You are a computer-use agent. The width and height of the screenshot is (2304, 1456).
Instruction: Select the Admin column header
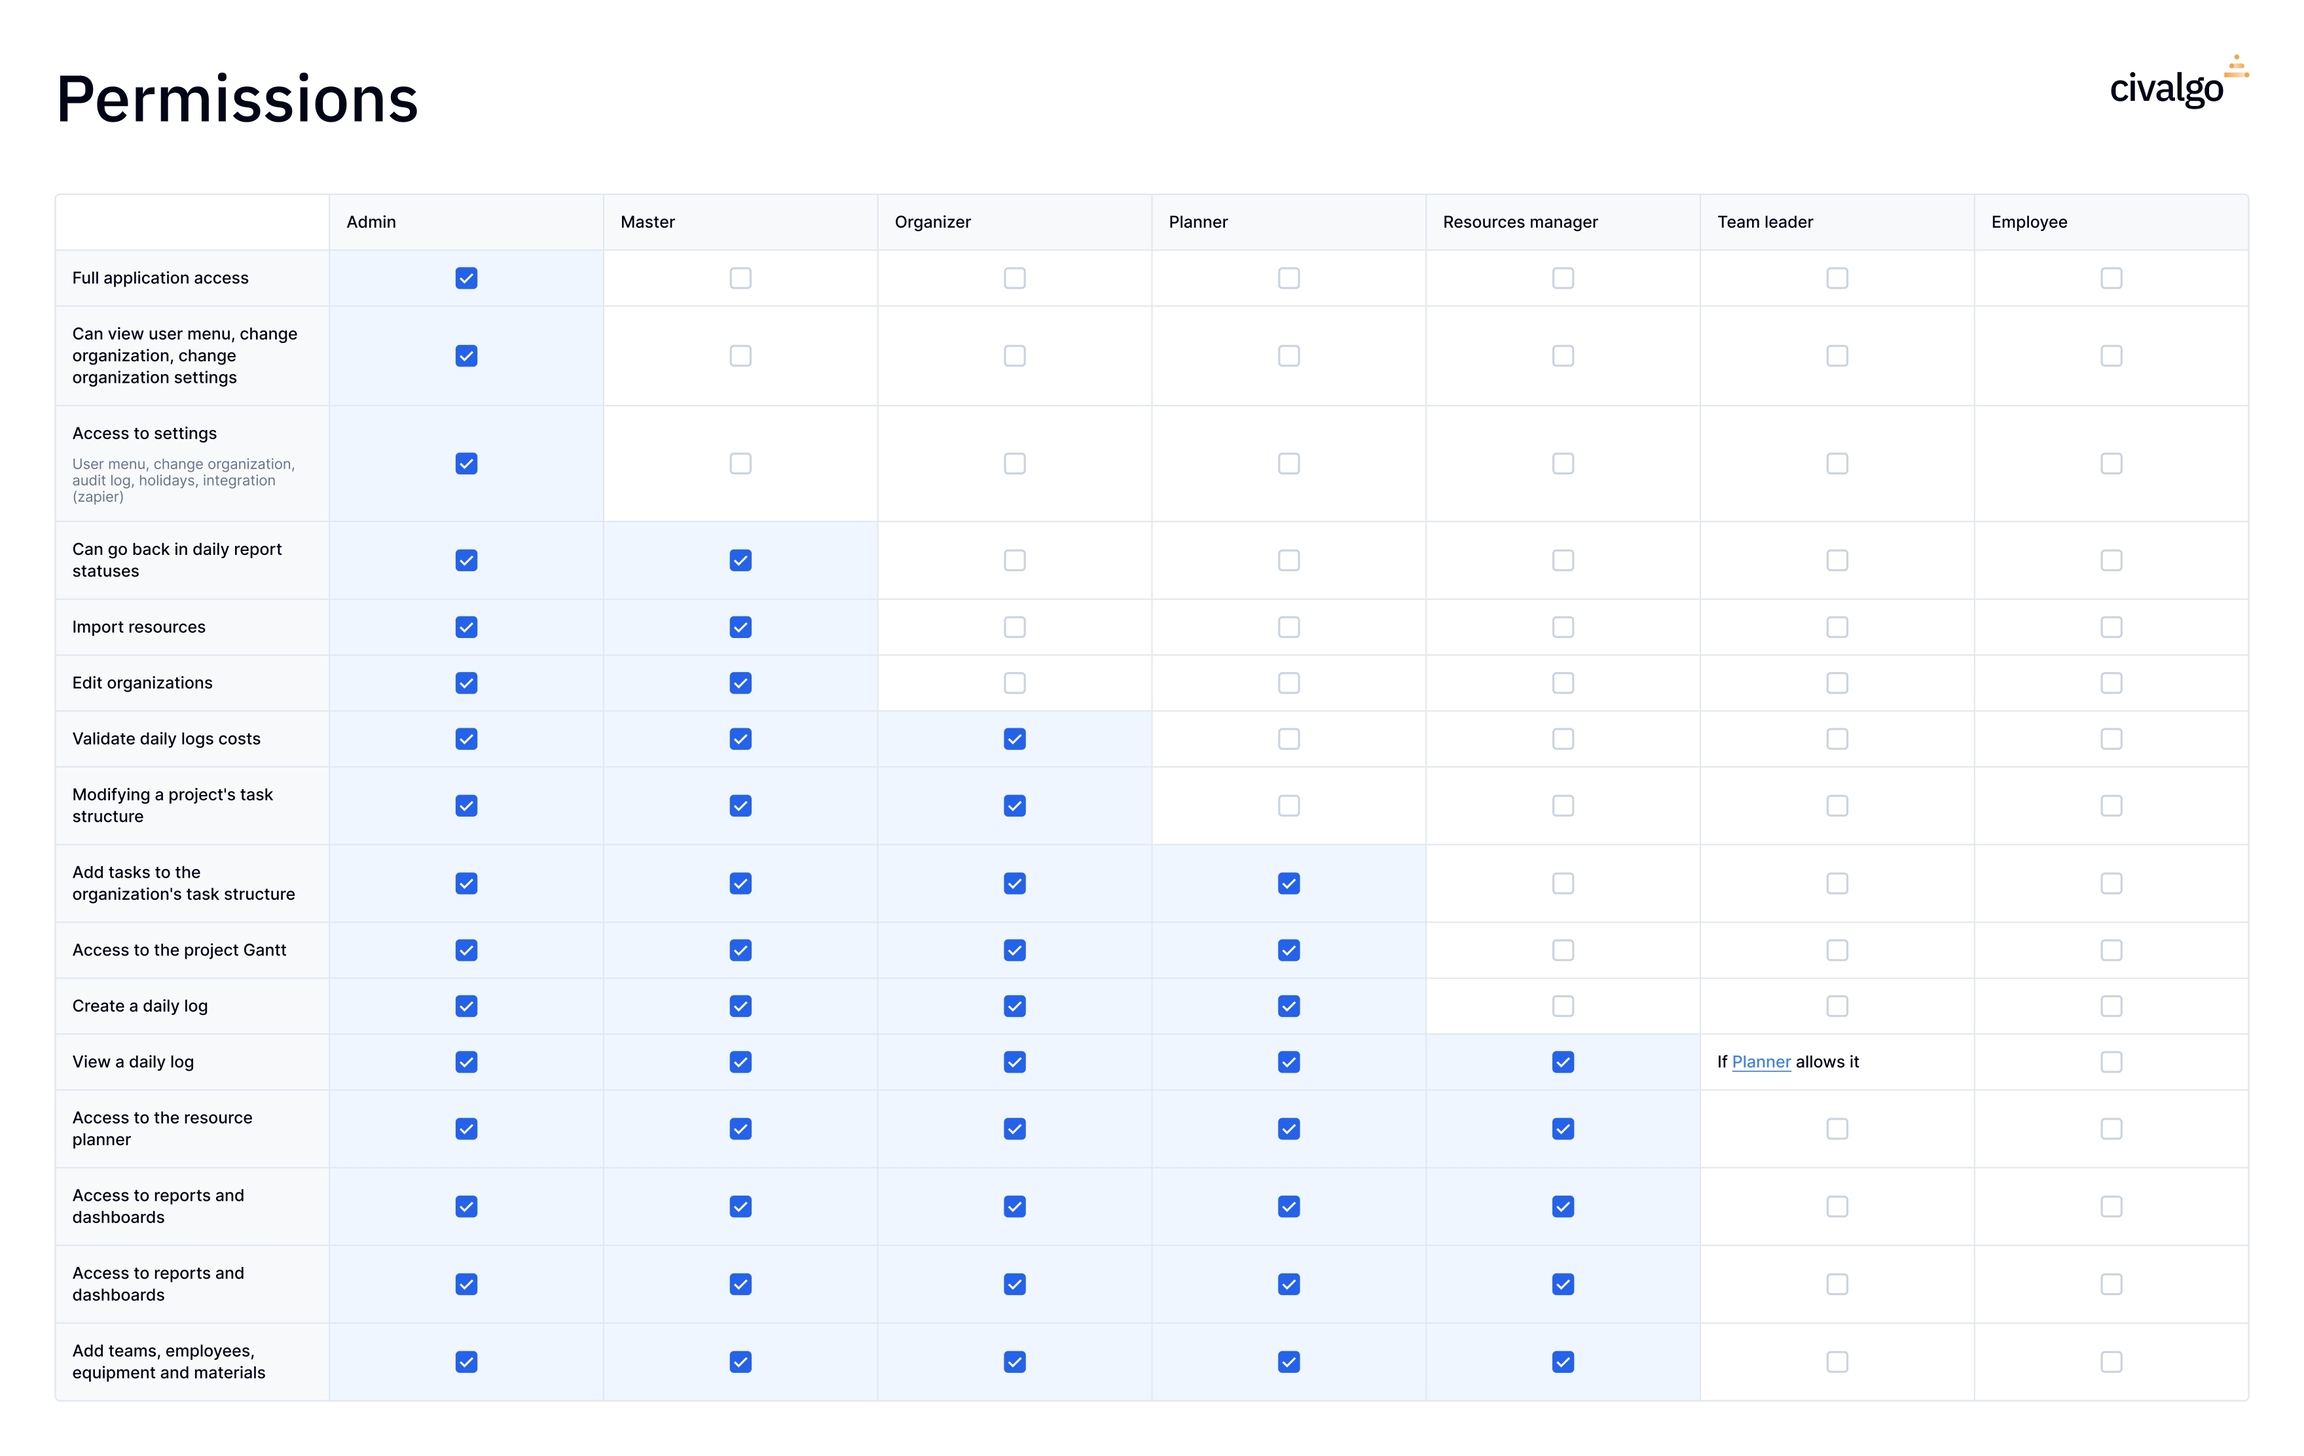point(371,222)
